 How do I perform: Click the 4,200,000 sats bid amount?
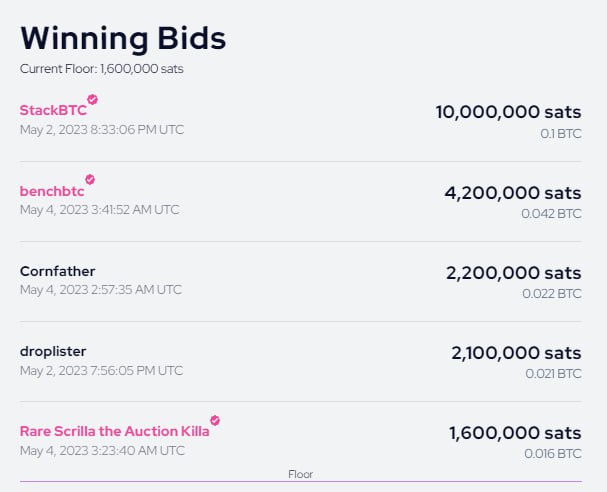tap(513, 193)
